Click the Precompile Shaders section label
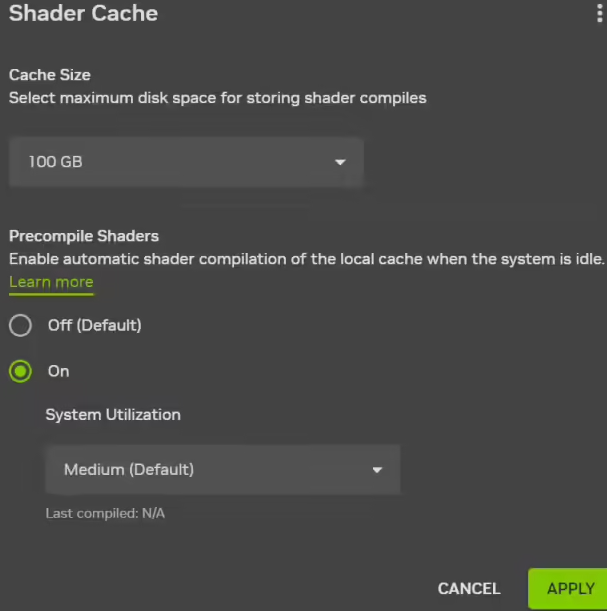This screenshot has height=611, width=607. point(84,236)
